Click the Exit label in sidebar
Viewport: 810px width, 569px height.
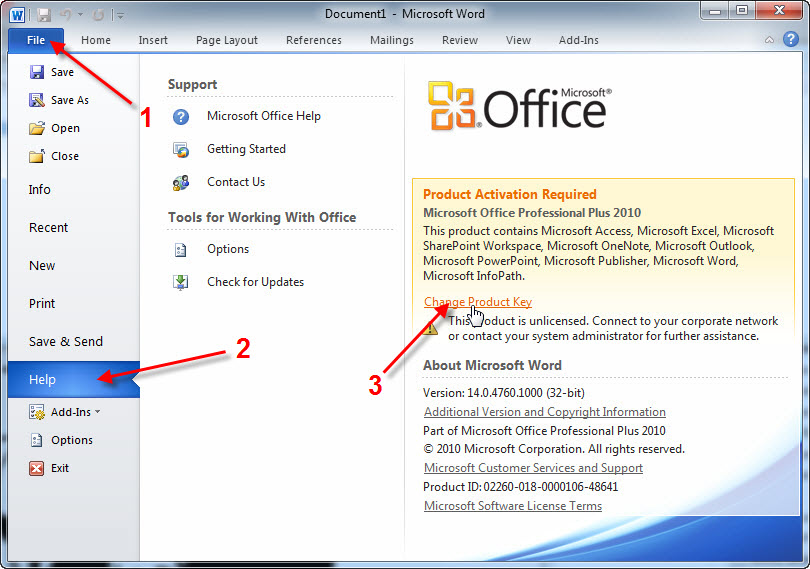[60, 468]
